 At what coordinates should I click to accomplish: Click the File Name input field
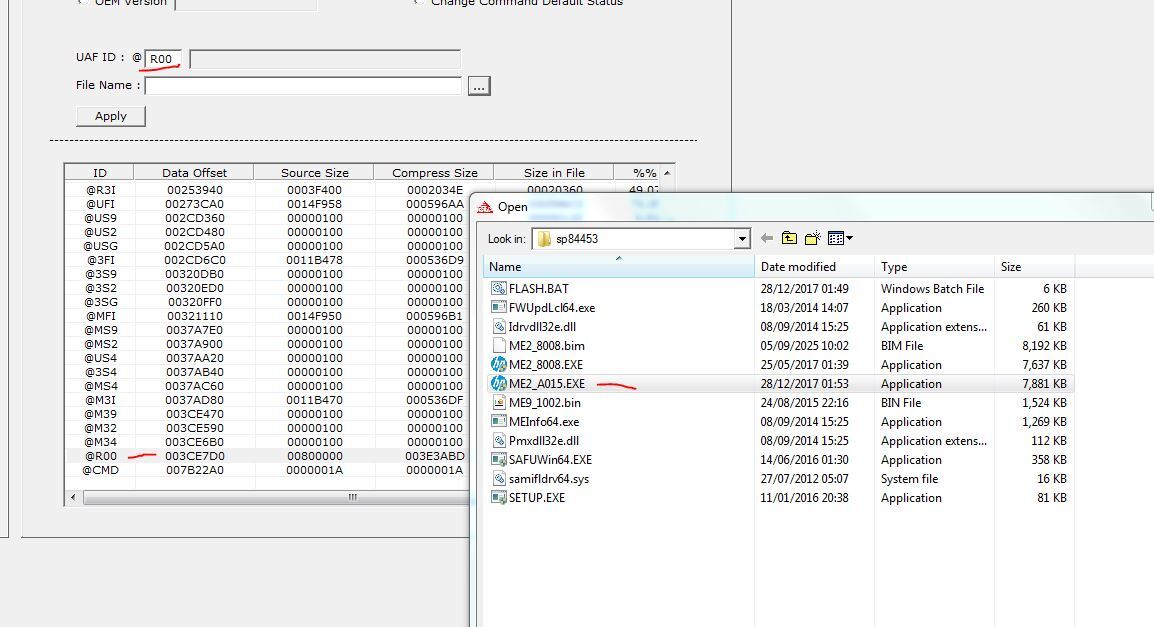[x=303, y=86]
